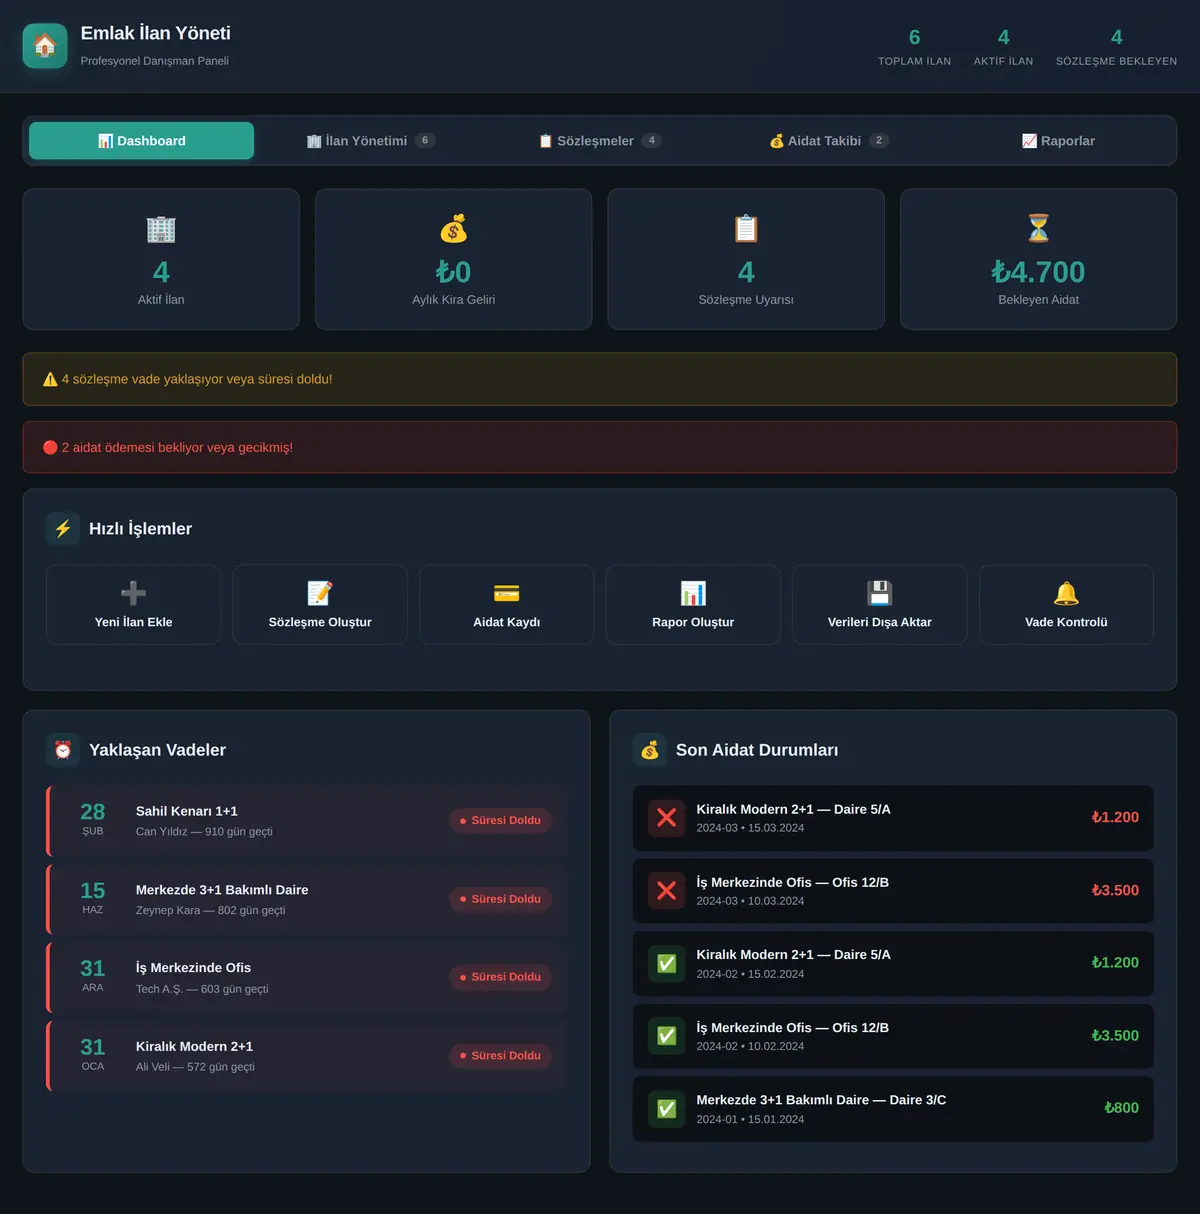Image resolution: width=1200 pixels, height=1214 pixels.
Task: Select the Dashboard tab
Action: click(x=141, y=141)
